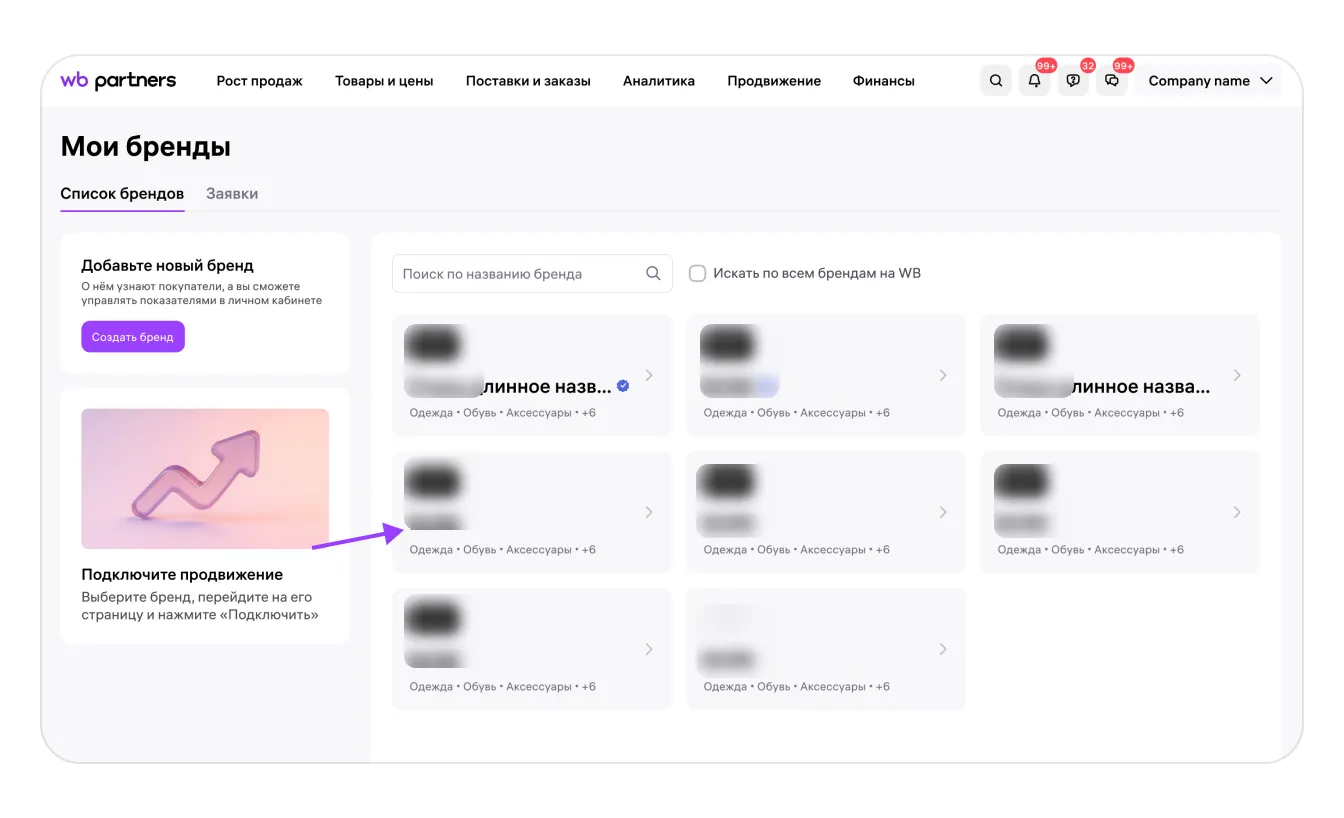Focus the 'Поиск по названию бренда' field
Image resolution: width=1344 pixels, height=818 pixels.
(x=532, y=273)
